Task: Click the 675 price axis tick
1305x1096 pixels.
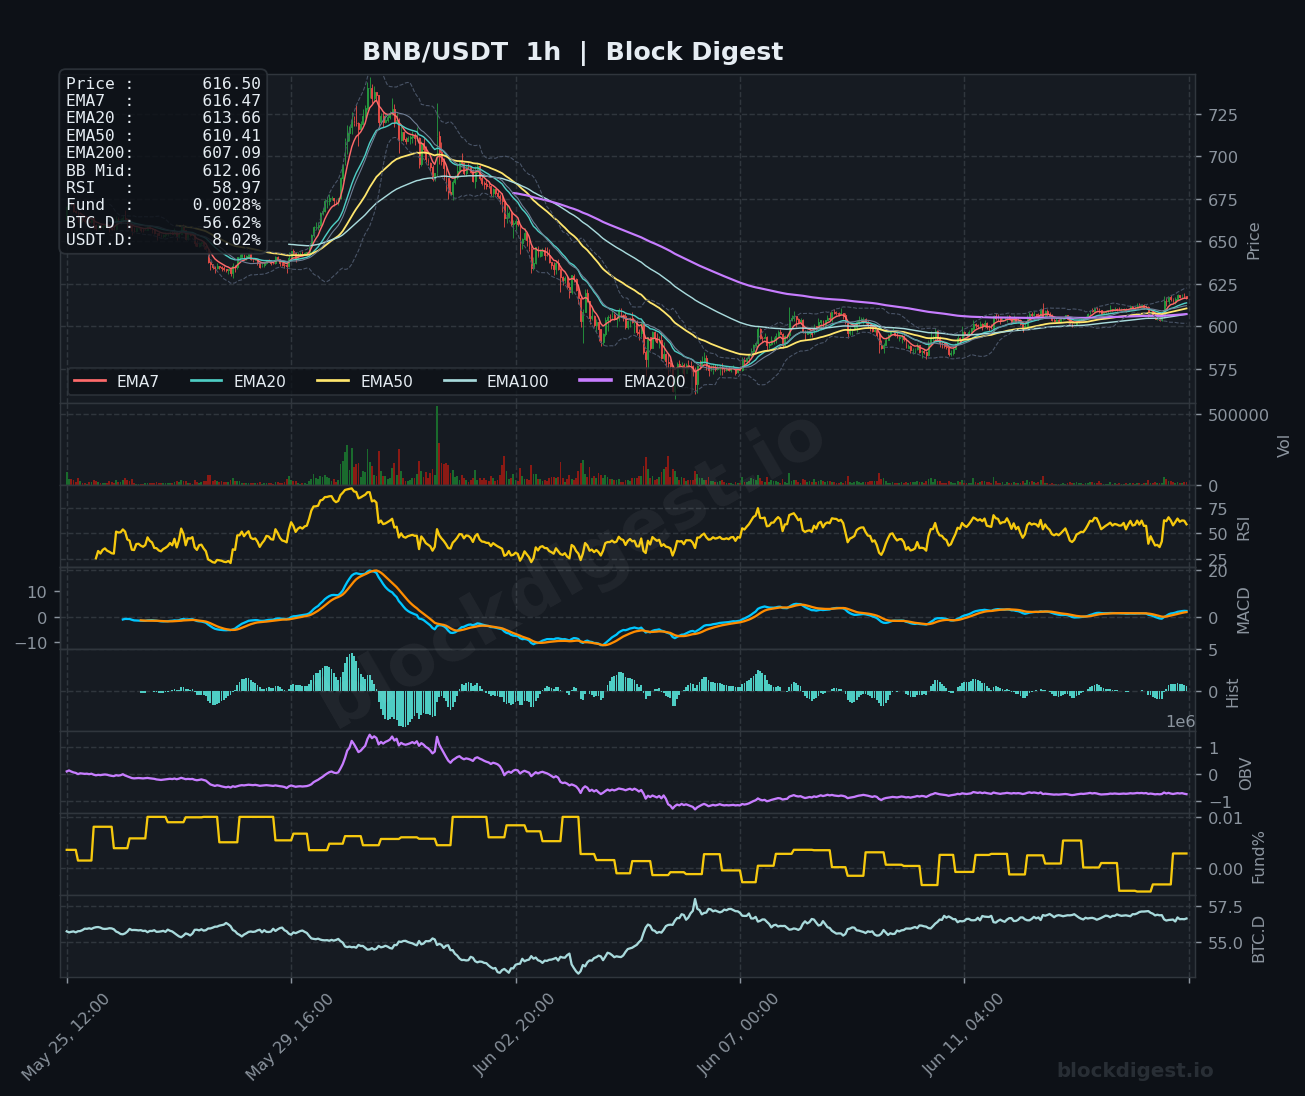Action: tap(1222, 200)
